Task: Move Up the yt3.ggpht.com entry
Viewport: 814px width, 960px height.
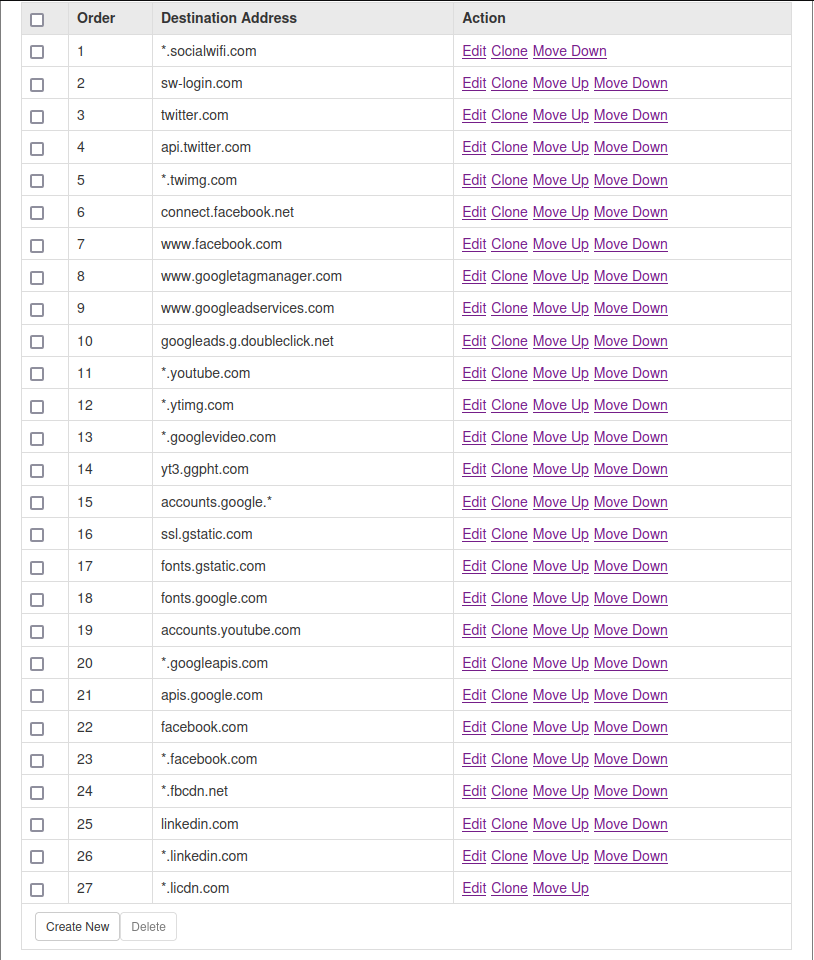Action: coord(560,469)
